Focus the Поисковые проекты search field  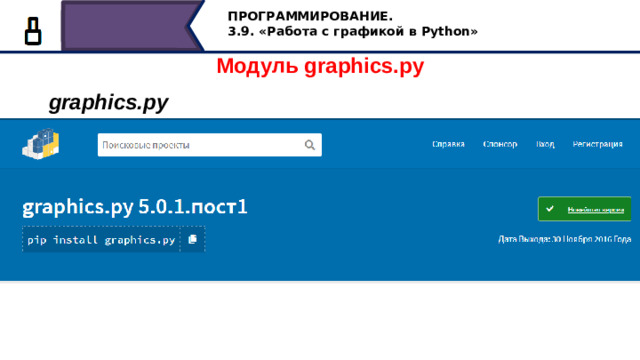[x=209, y=145]
